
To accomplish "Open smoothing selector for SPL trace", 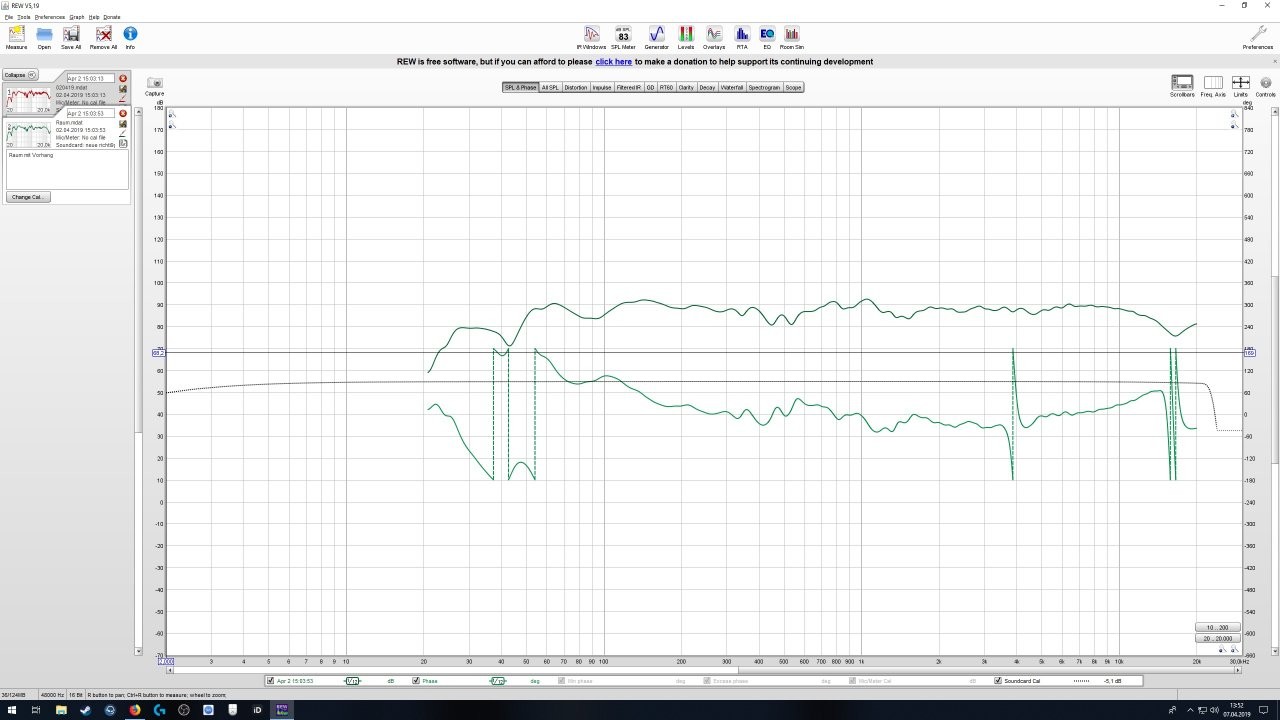I will pyautogui.click(x=352, y=681).
